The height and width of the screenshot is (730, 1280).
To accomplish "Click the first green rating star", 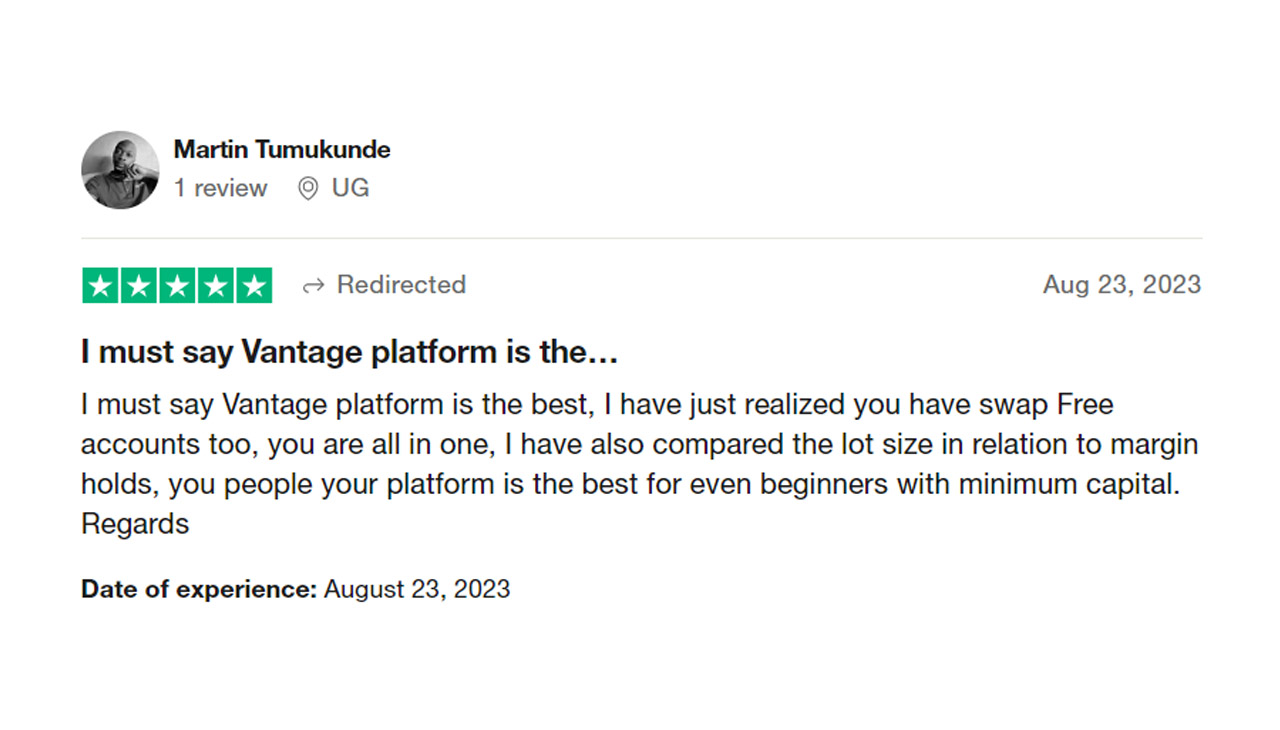I will pyautogui.click(x=100, y=285).
